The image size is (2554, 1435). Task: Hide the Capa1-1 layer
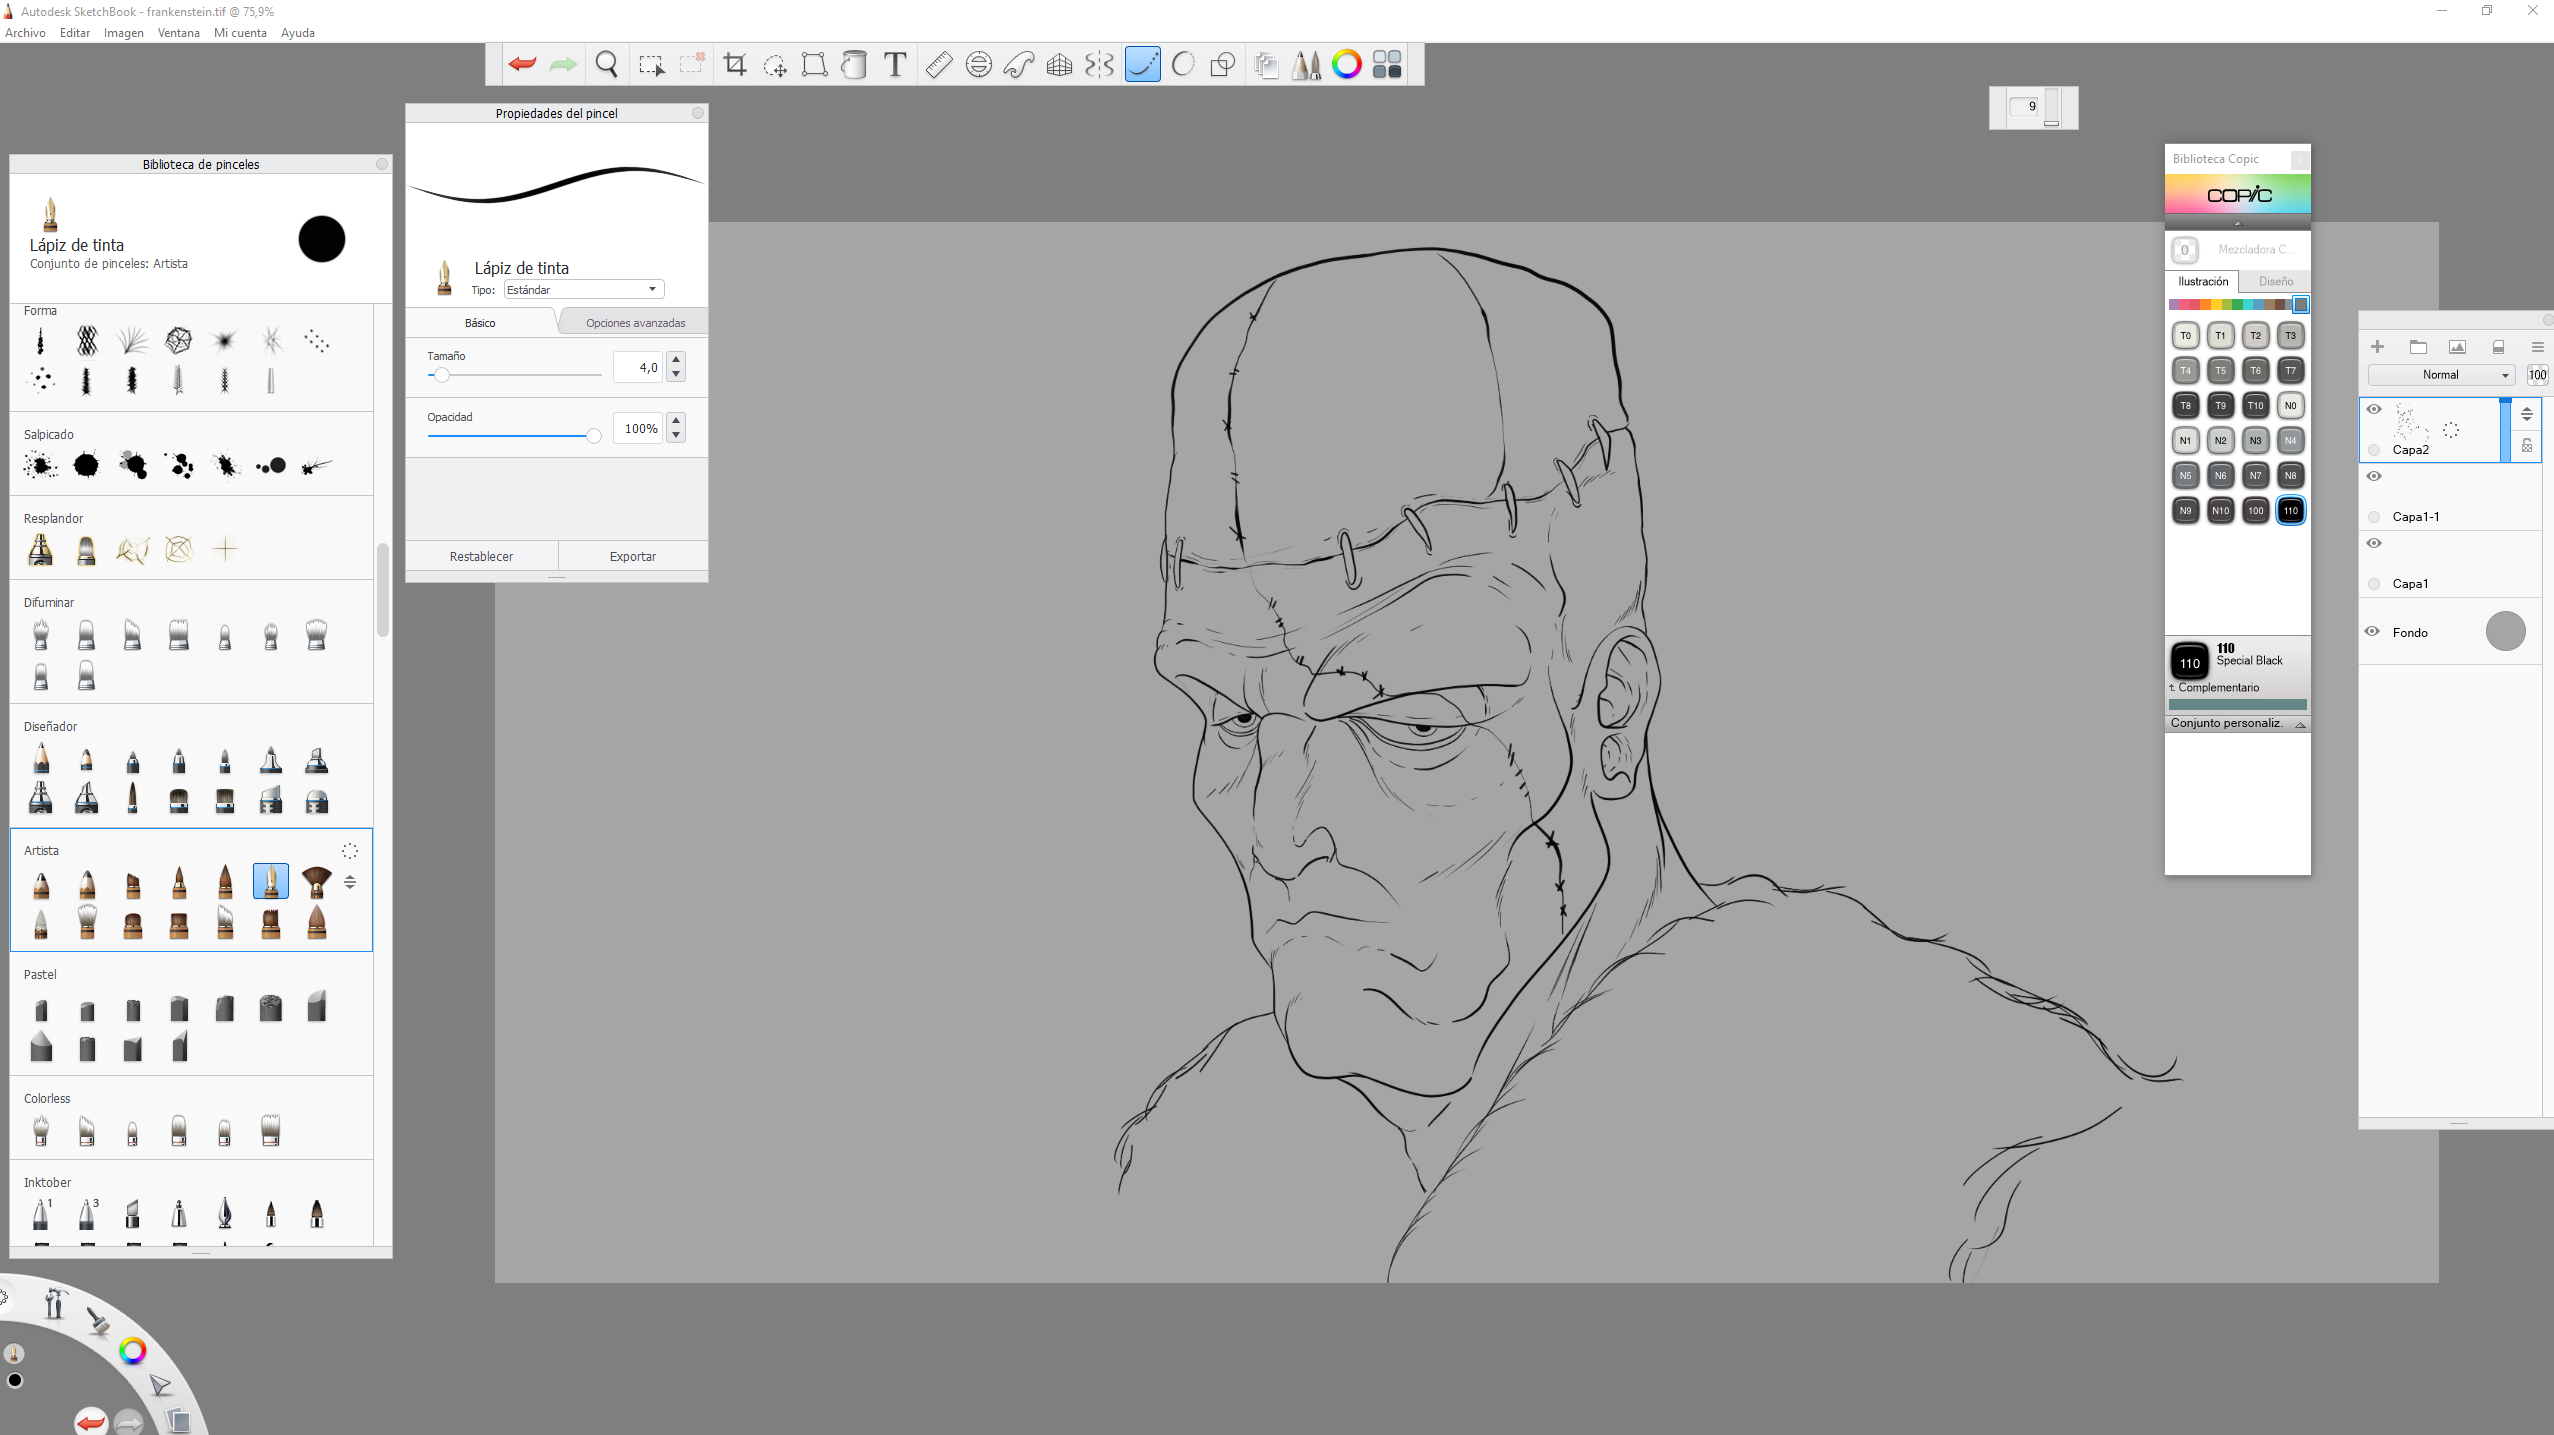[x=2373, y=476]
